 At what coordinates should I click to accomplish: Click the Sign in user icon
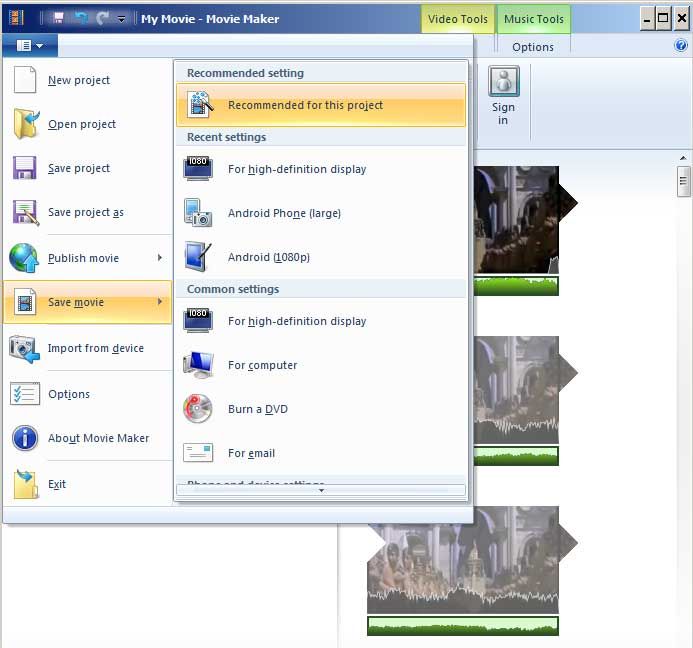pyautogui.click(x=504, y=81)
